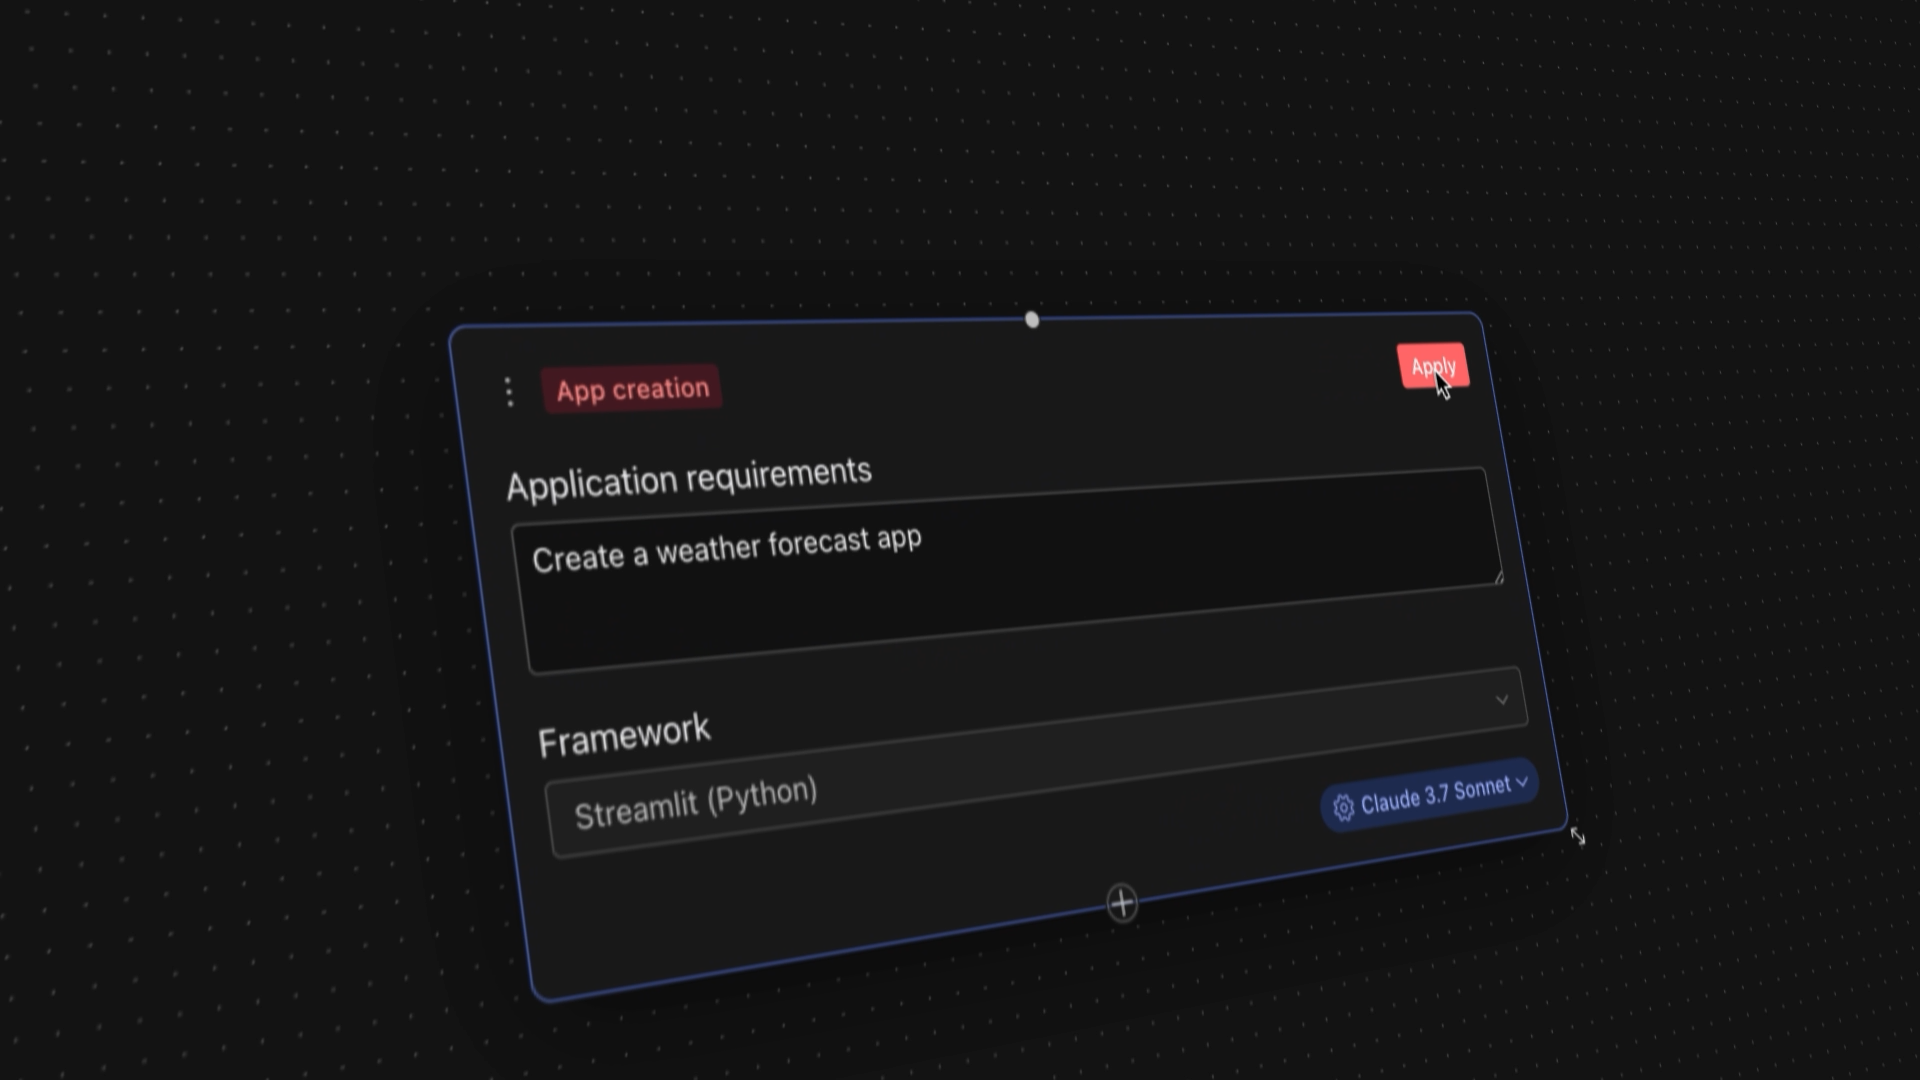Open the three-dot card options menu
The image size is (1920, 1080).
click(509, 392)
